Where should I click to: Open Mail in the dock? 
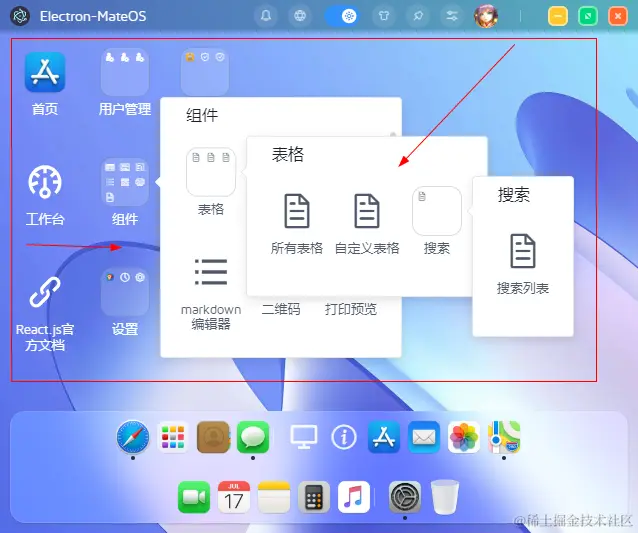pos(424,437)
